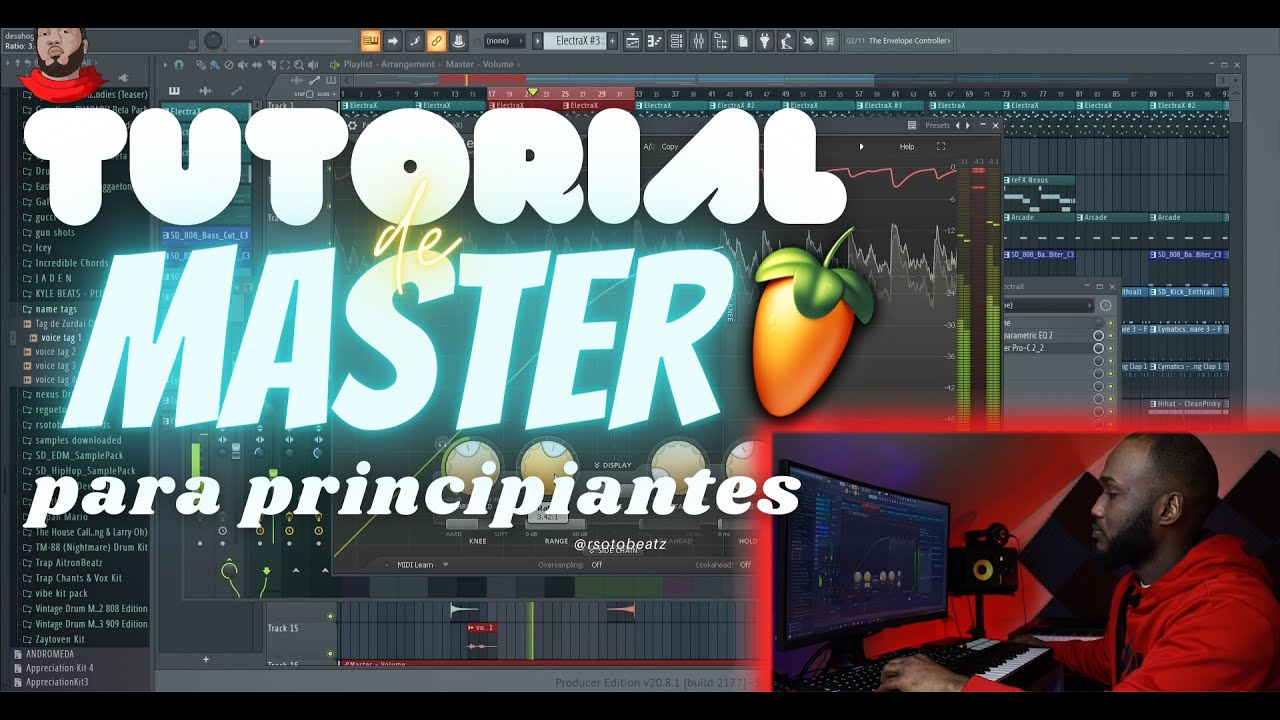Open the plugin picker plug icon

point(765,41)
